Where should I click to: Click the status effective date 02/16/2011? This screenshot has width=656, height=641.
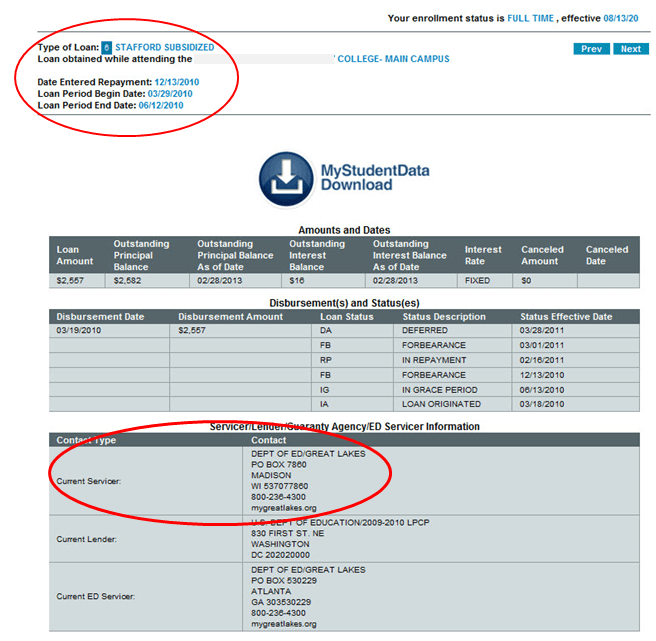point(542,360)
